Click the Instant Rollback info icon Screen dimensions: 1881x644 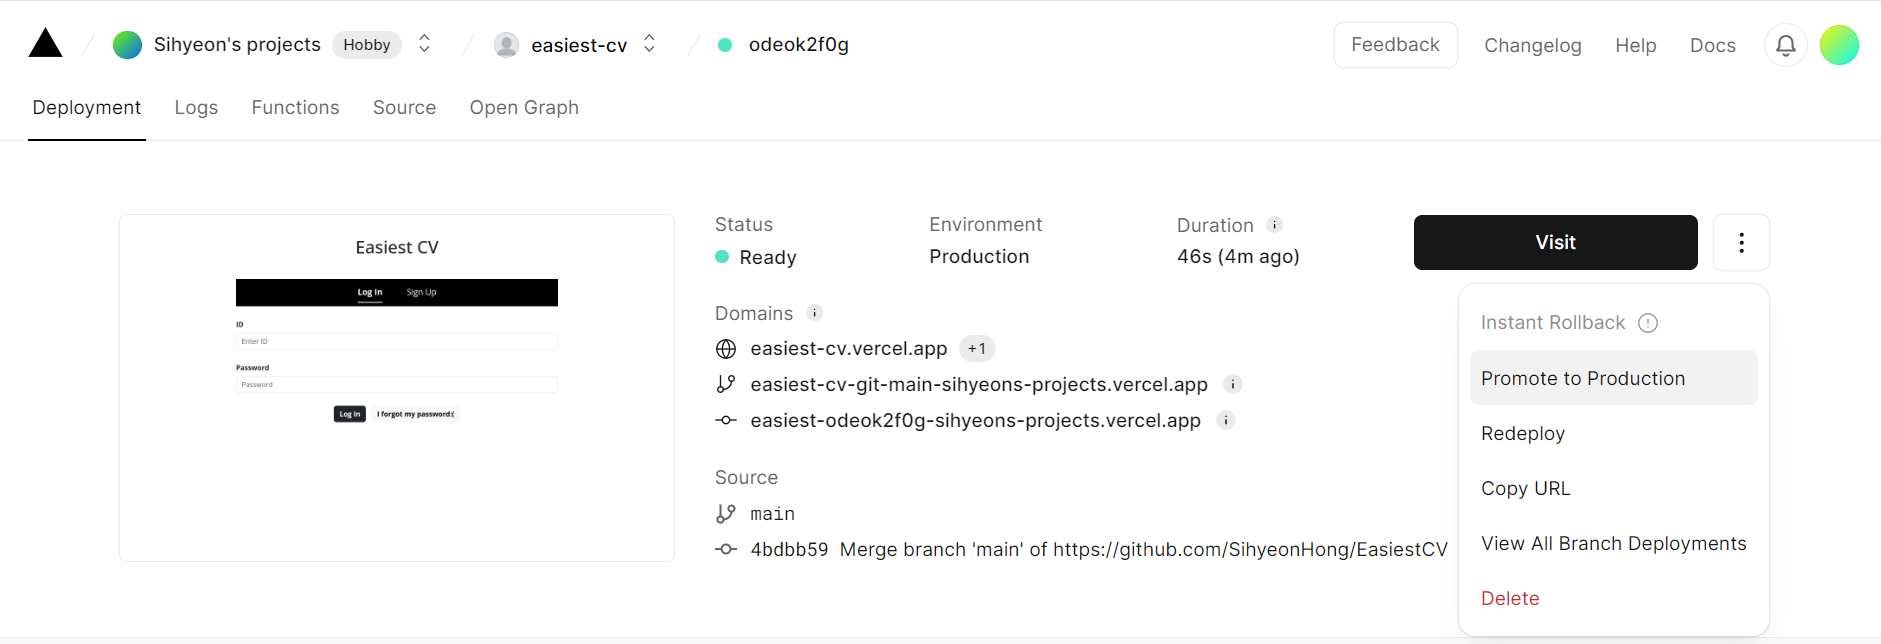pos(1648,323)
